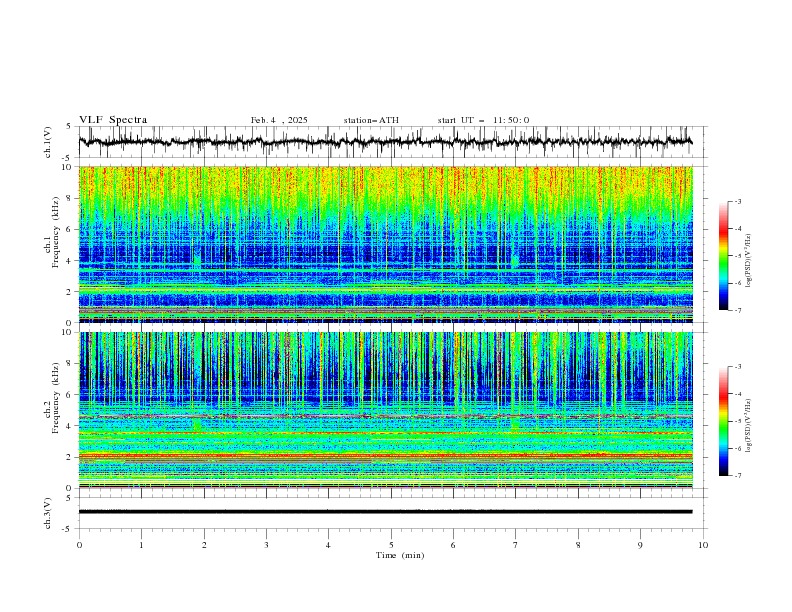This screenshot has height=612, width=792.
Task: Click the "-5" tick on ch.1(V) axis
Action: [68, 158]
